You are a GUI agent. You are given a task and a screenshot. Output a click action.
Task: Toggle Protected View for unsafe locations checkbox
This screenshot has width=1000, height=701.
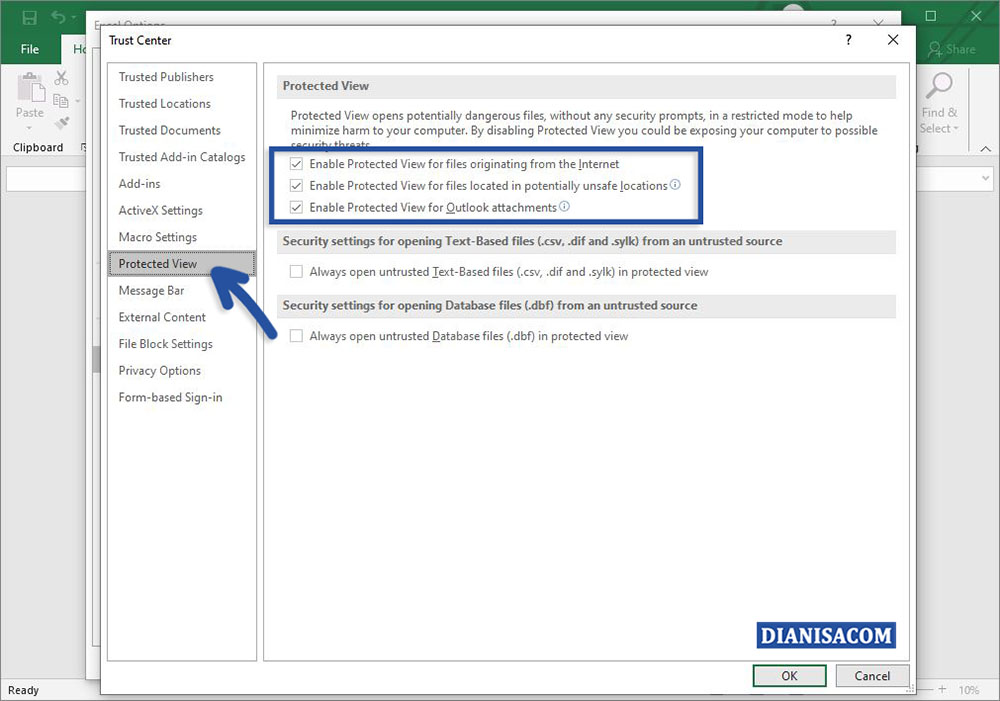[x=296, y=186]
